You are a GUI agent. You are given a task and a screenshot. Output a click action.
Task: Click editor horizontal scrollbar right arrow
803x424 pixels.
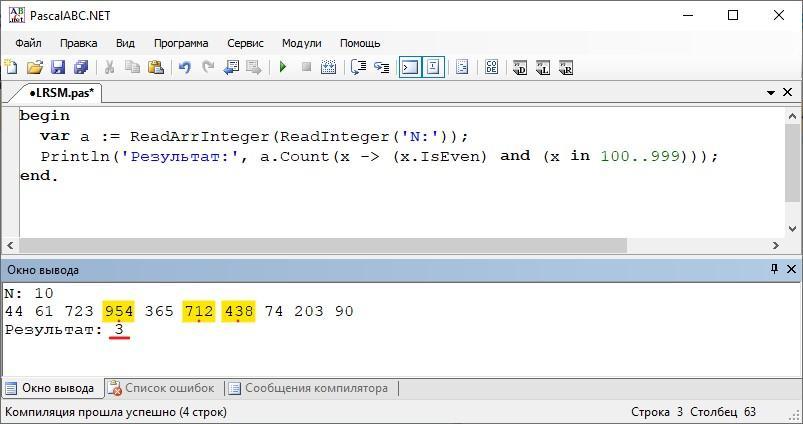[x=776, y=245]
